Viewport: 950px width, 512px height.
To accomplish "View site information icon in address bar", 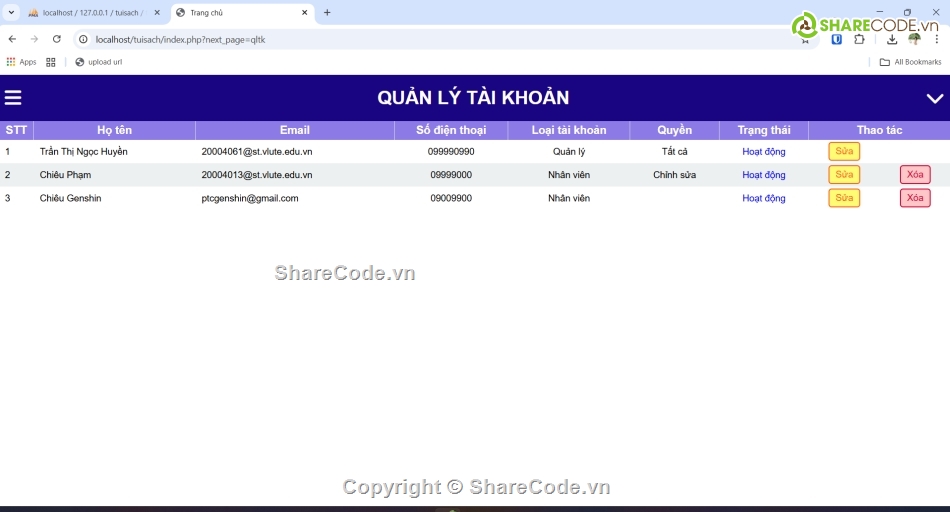I will pyautogui.click(x=84, y=39).
